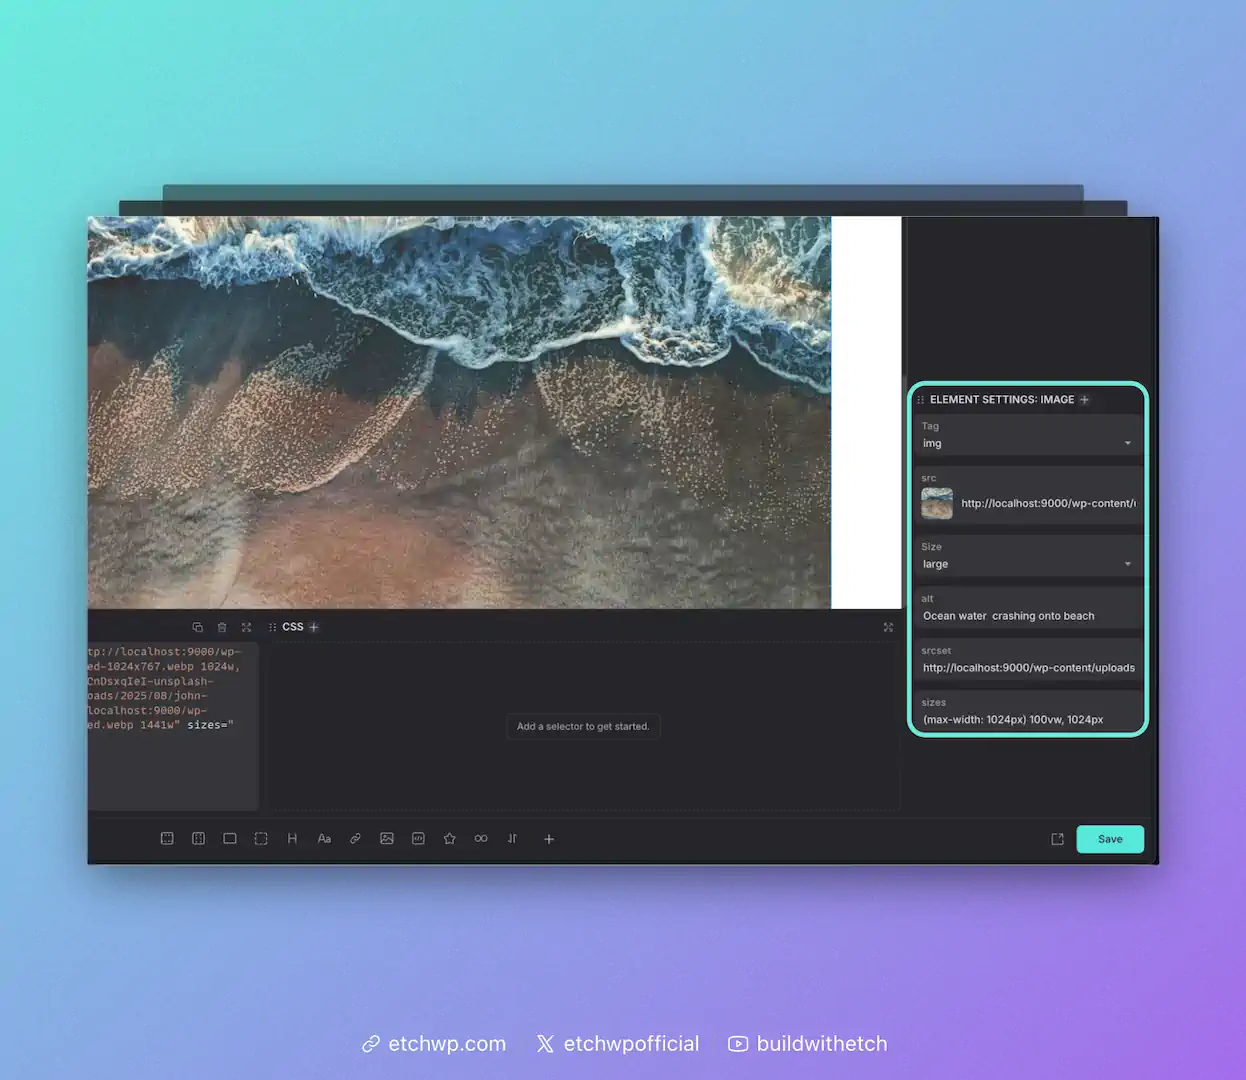Viewport: 1246px width, 1080px height.
Task: Open the Size dropdown set to large
Action: pos(1027,564)
